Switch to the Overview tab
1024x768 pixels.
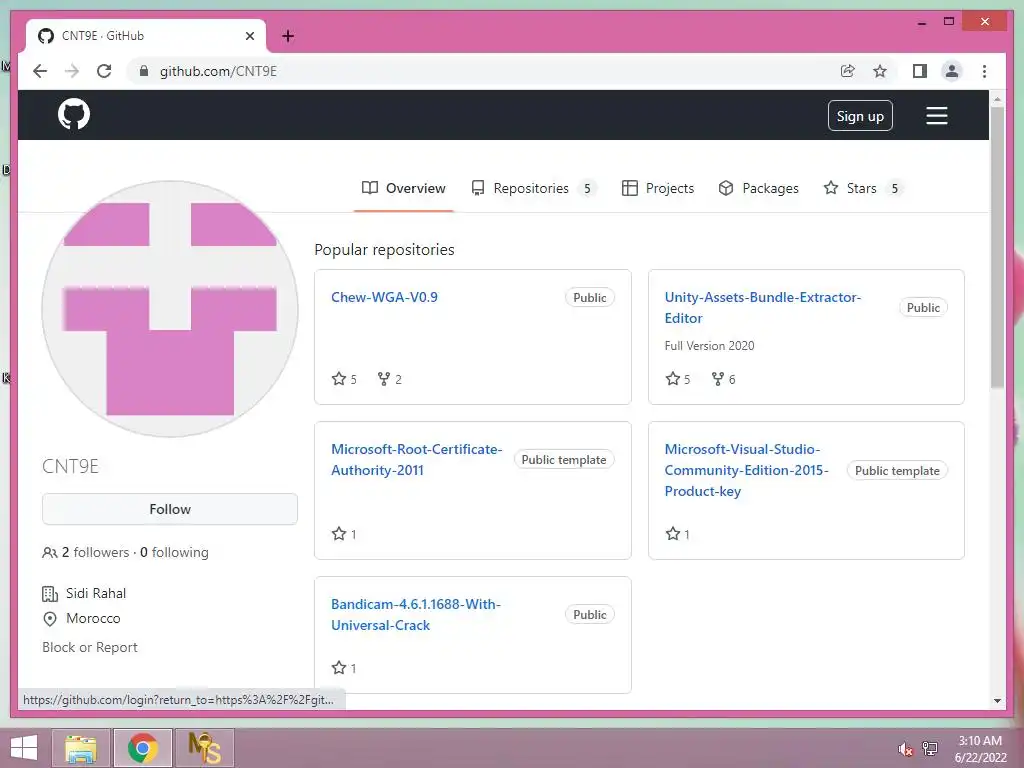(404, 188)
